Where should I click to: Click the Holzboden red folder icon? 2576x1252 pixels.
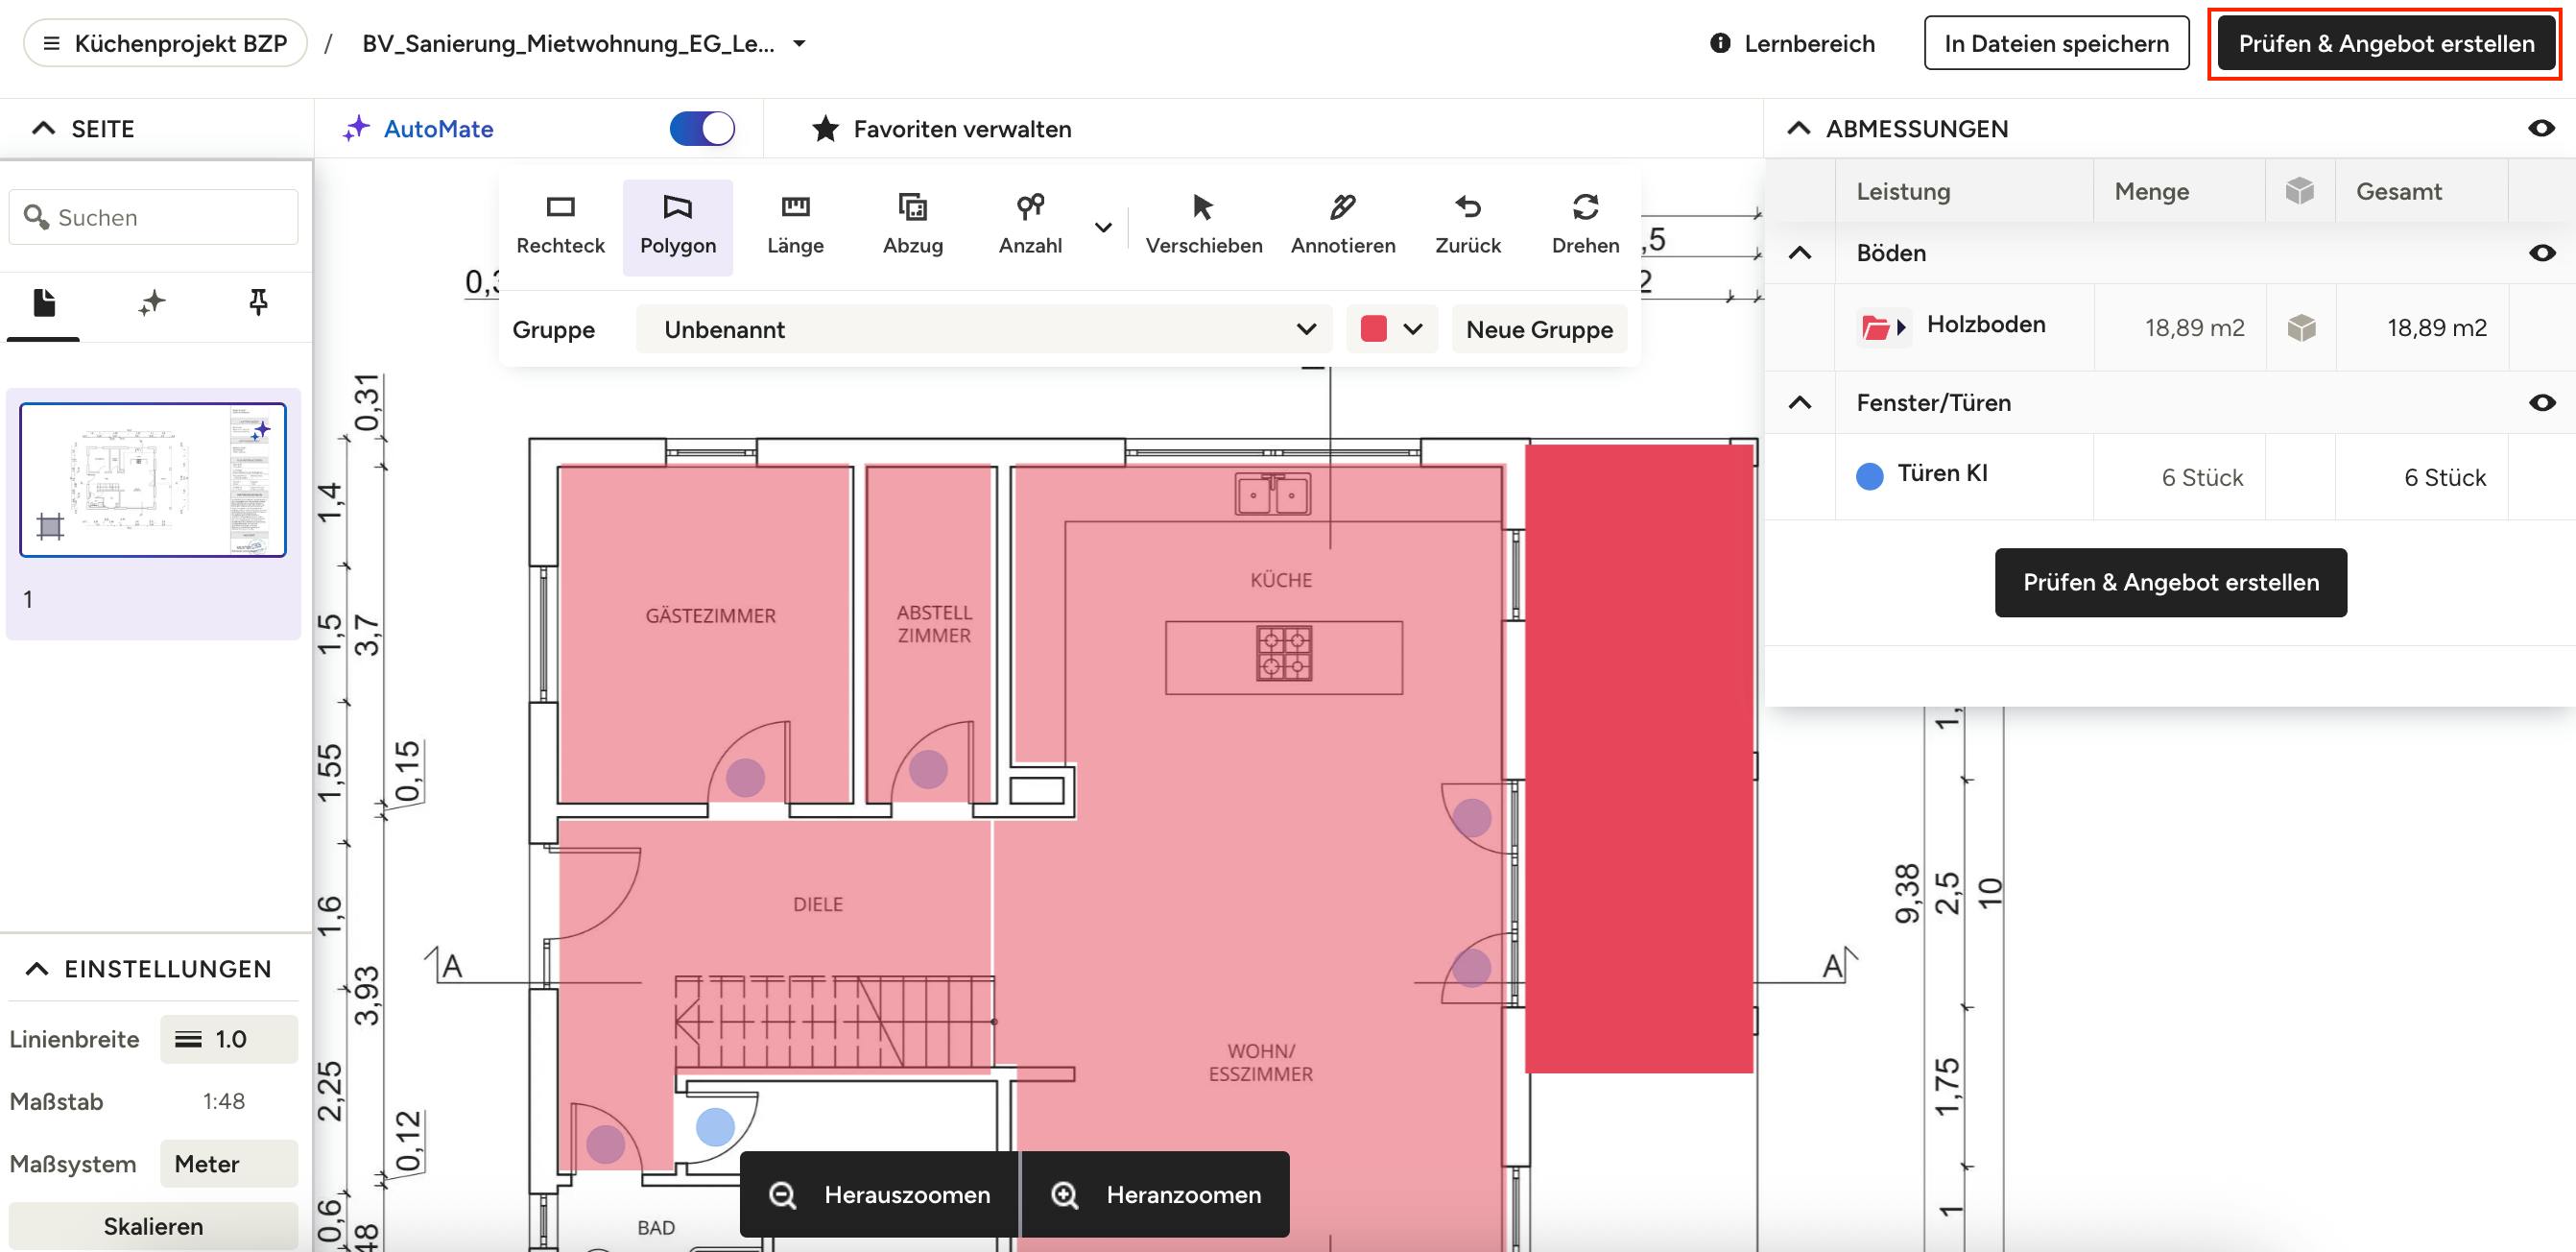tap(1875, 327)
